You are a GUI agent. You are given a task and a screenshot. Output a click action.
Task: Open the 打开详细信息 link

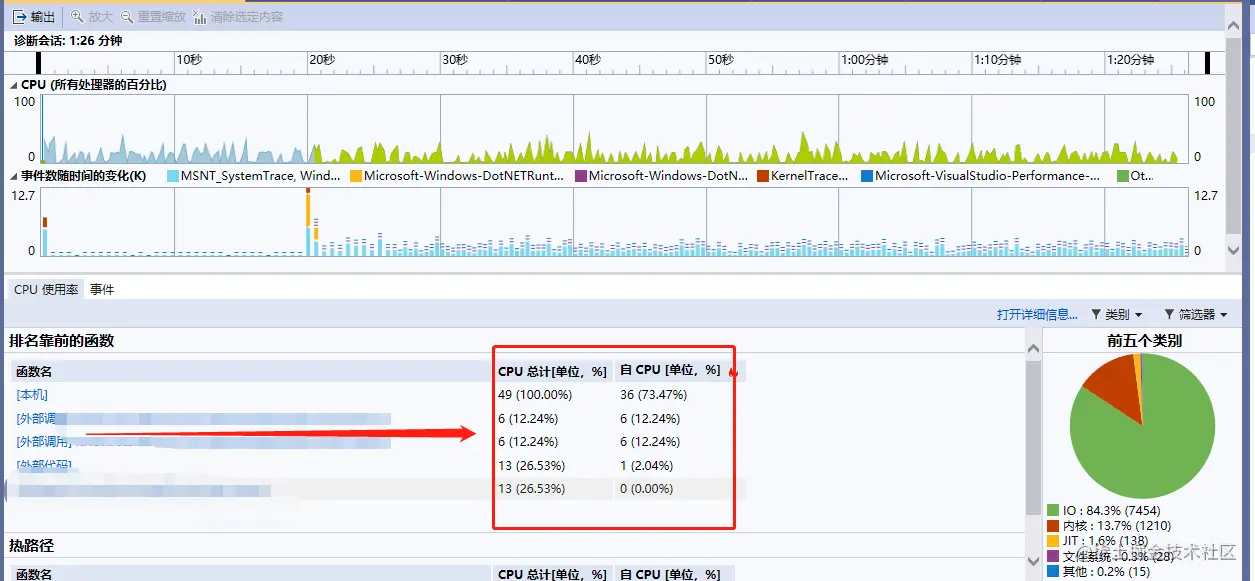coord(1037,314)
